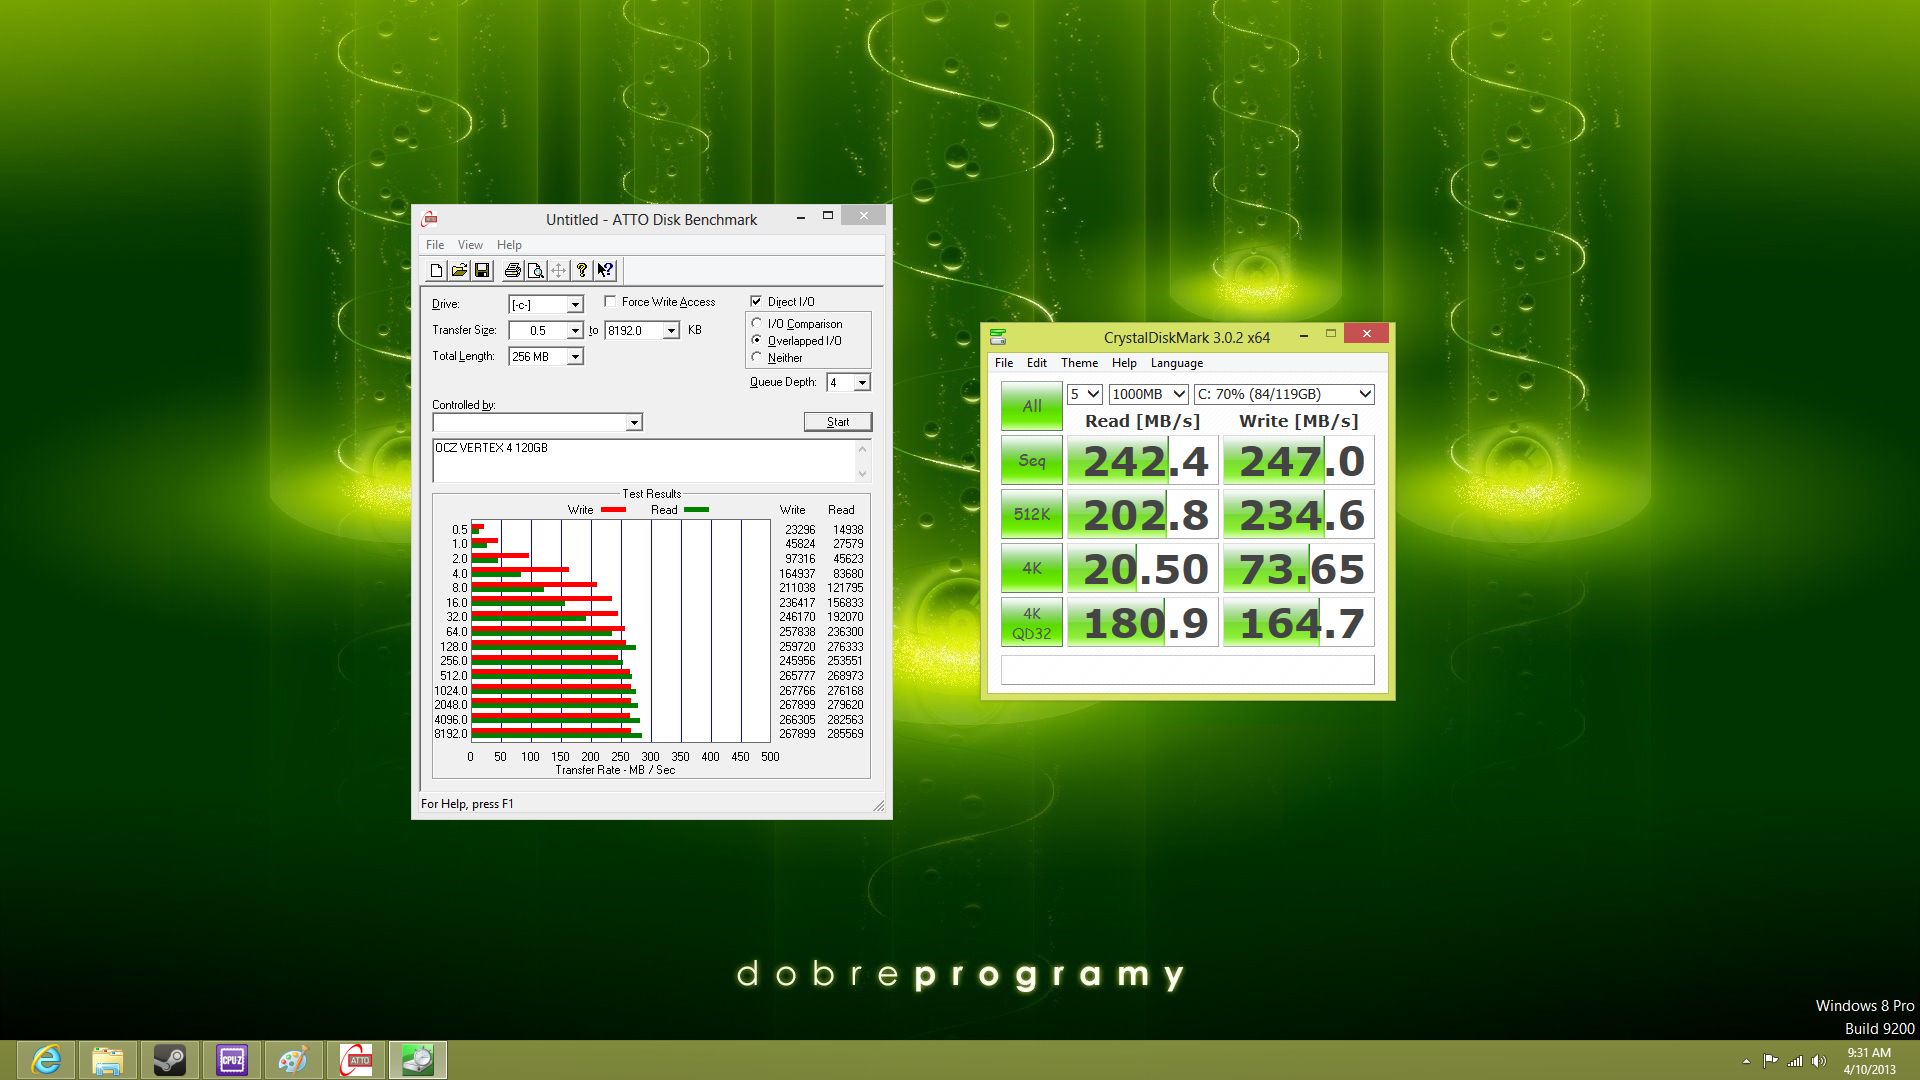
Task: Open CPU-Z from the taskbar
Action: point(231,1060)
